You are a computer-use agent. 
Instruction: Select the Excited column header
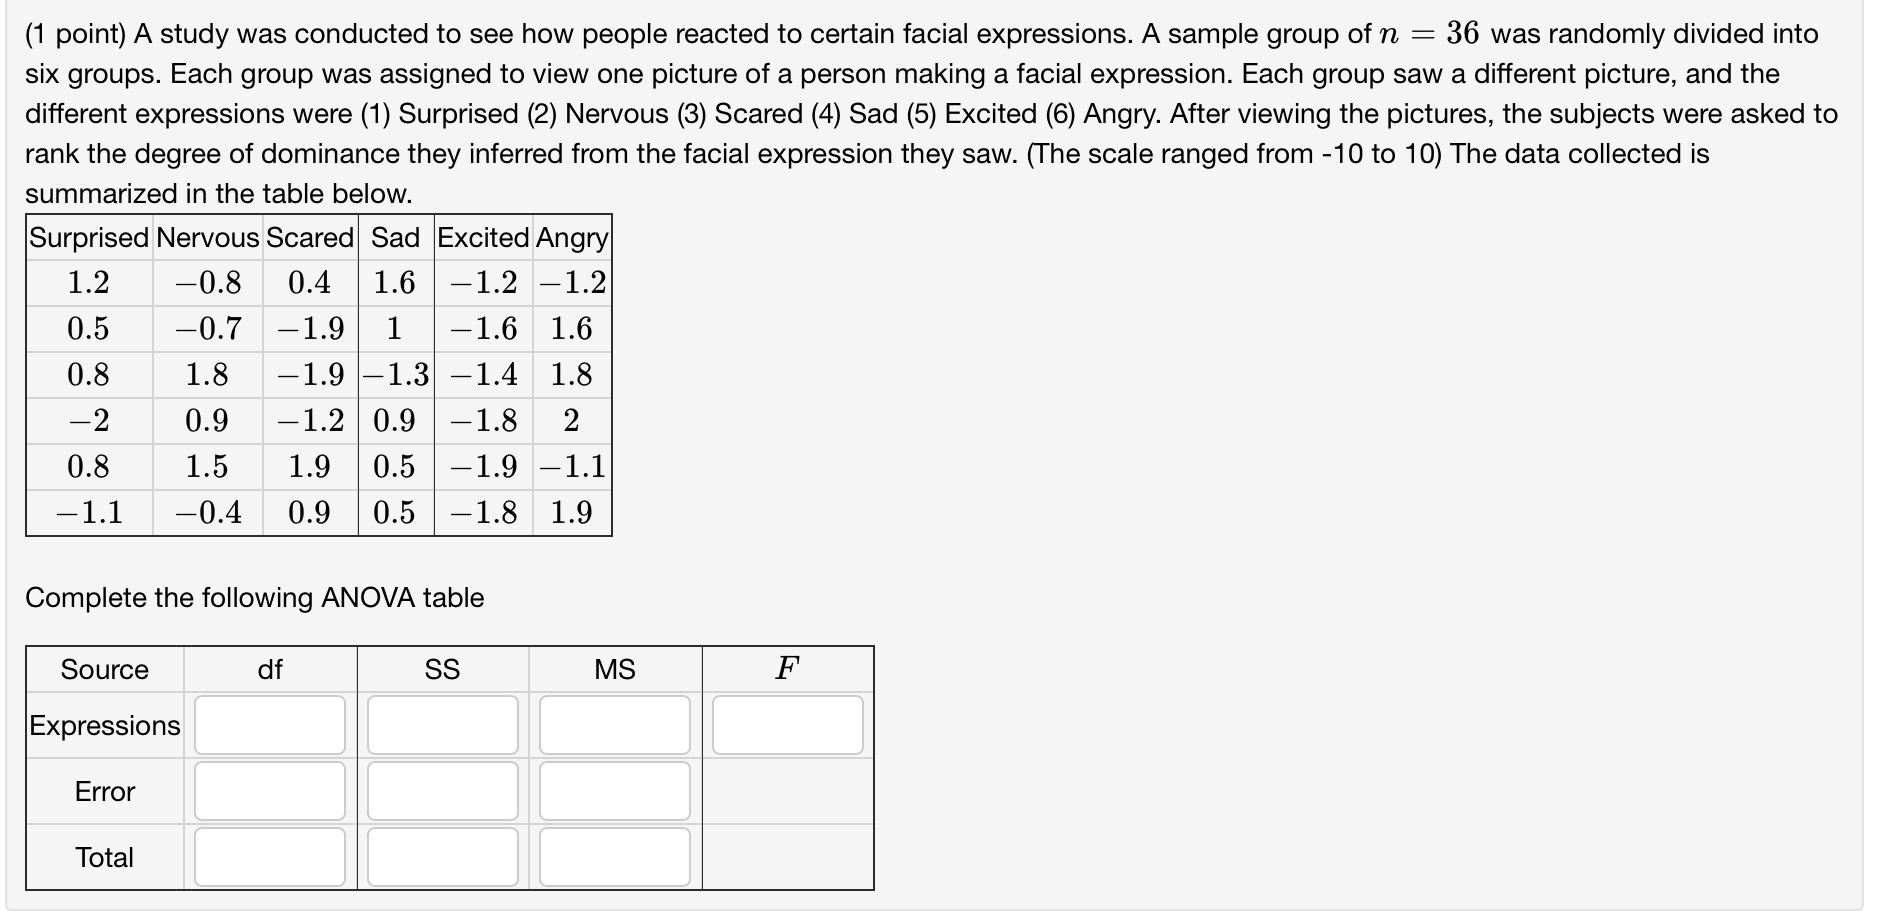click(482, 238)
